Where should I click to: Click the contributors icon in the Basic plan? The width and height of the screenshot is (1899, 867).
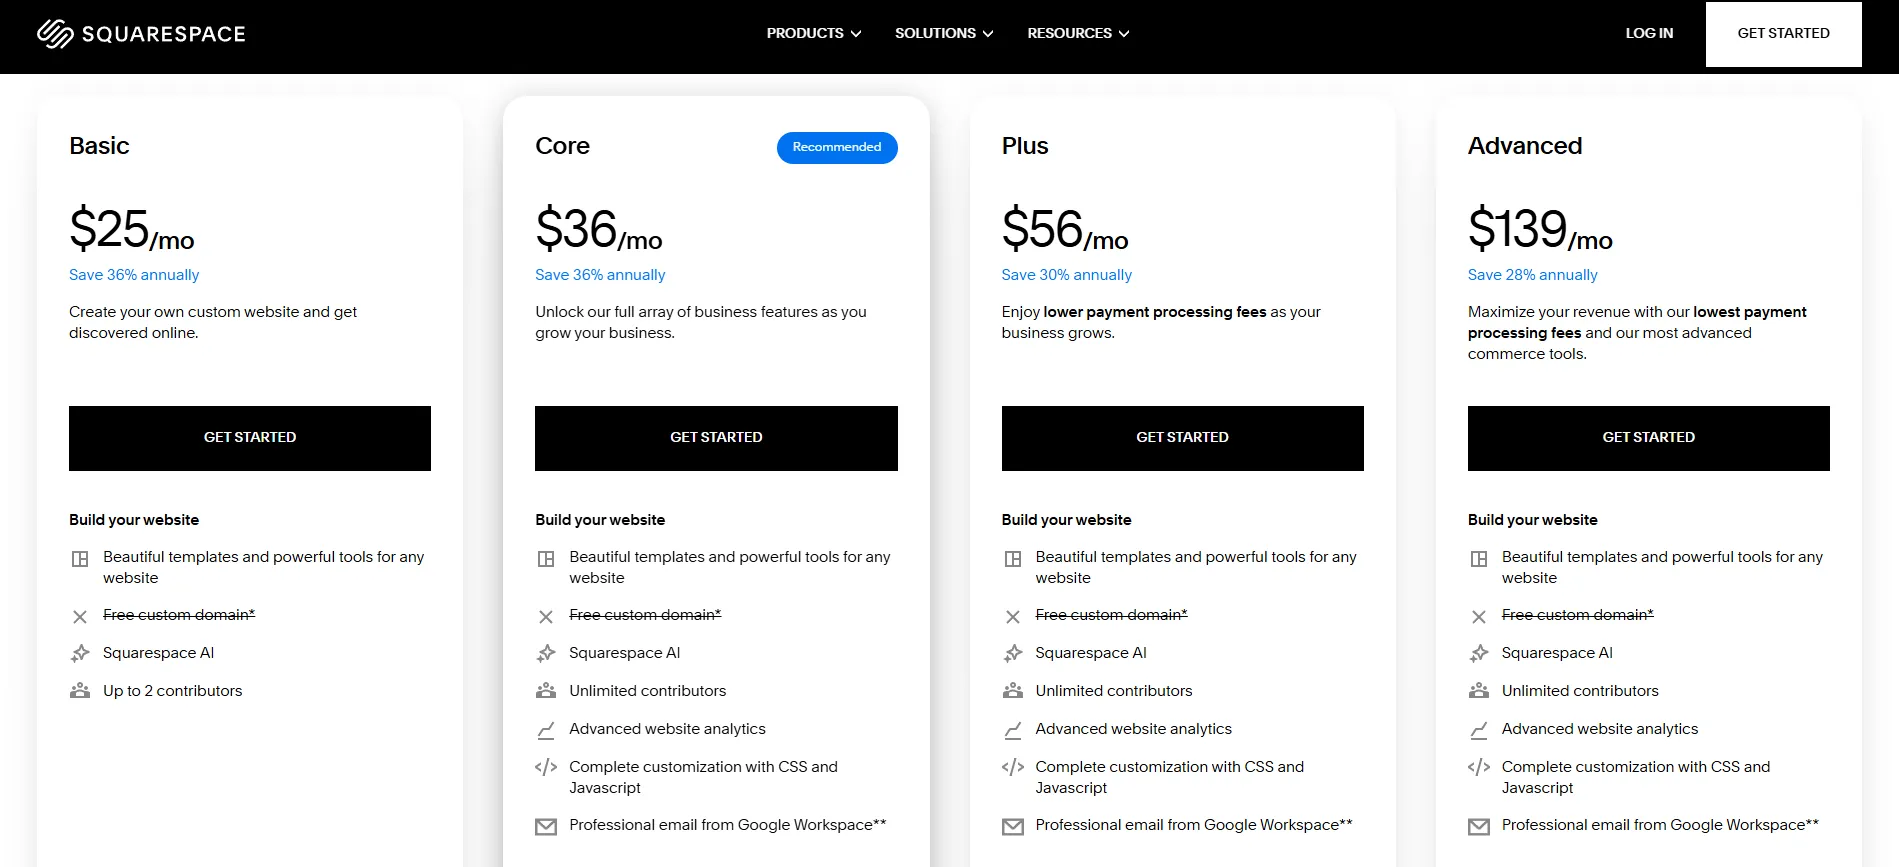[81, 690]
